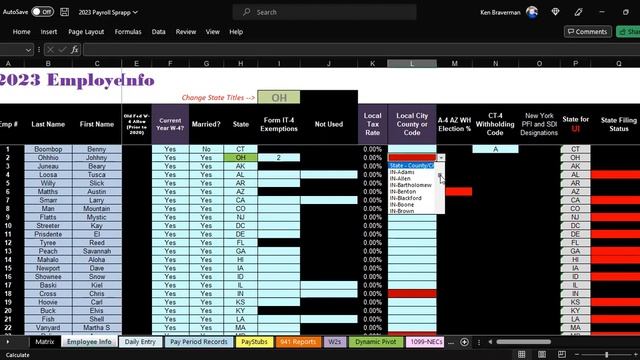Choose IN-Boone from dropdown list
Viewport: 640px width, 360px height.
point(402,205)
